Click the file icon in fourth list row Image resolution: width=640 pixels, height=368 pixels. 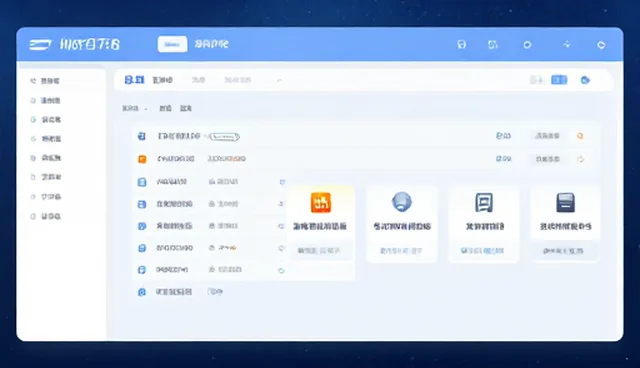[x=142, y=204]
